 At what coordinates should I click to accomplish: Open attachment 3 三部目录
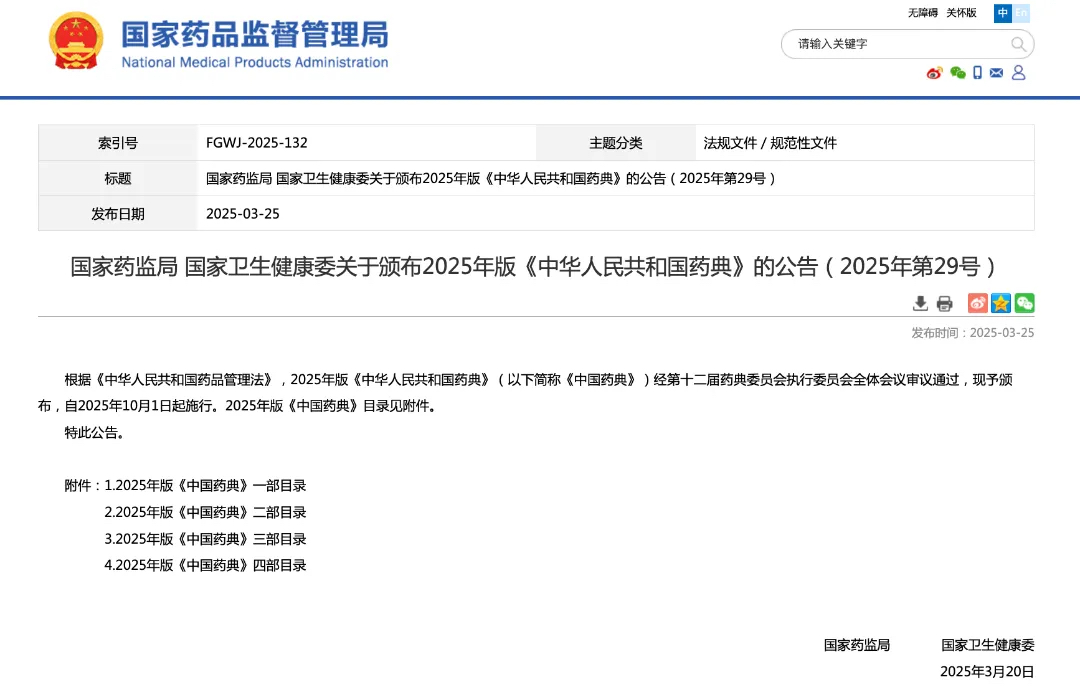[x=205, y=539]
